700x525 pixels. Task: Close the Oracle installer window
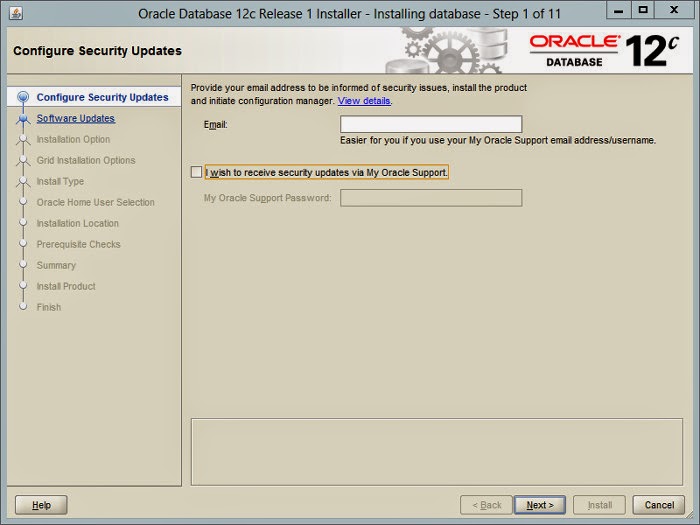pyautogui.click(x=674, y=10)
